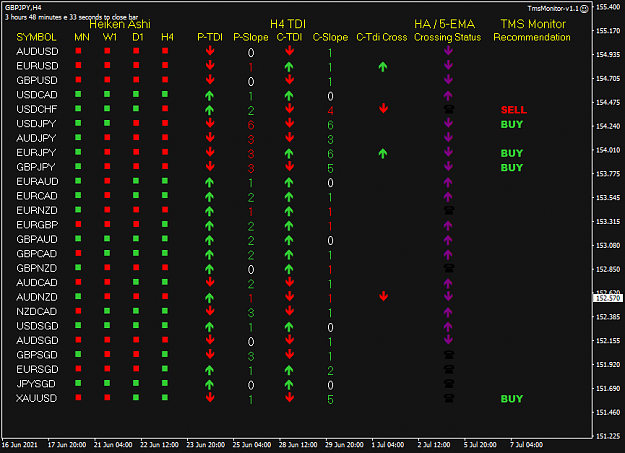Click the 7 Jul 04:00 time axis label
This screenshot has height=453, width=625.
pyautogui.click(x=526, y=445)
